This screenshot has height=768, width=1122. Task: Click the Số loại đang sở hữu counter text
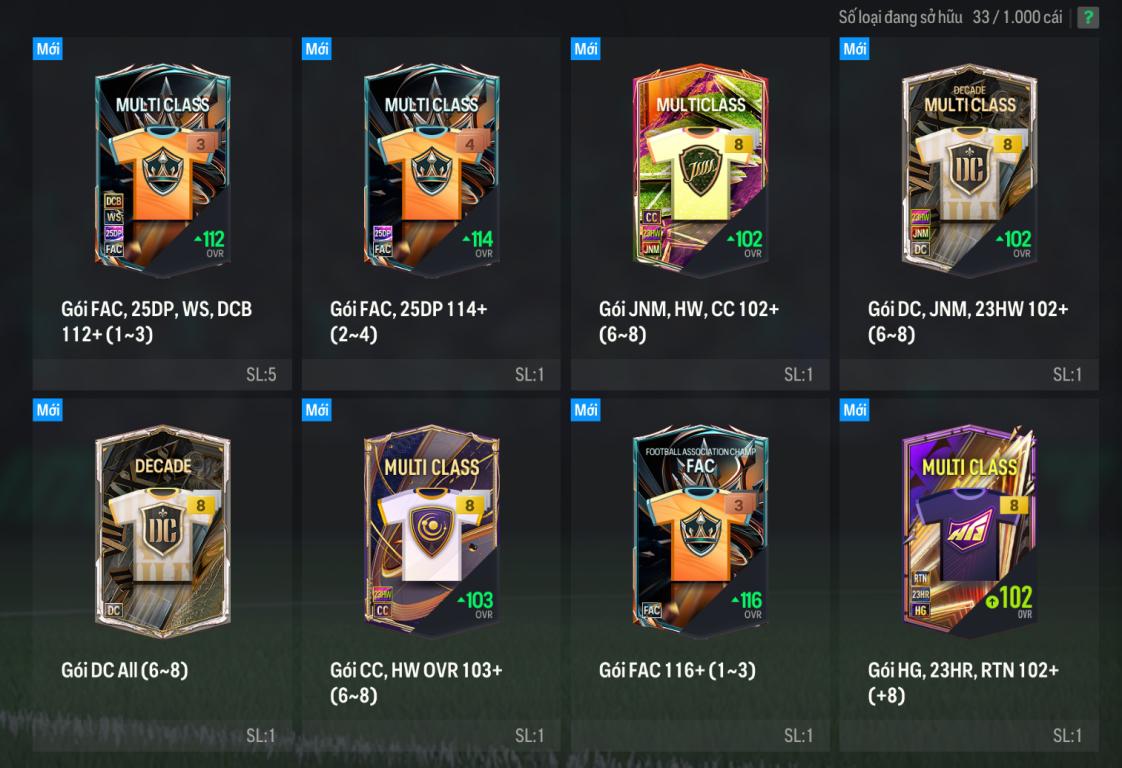(x=950, y=17)
